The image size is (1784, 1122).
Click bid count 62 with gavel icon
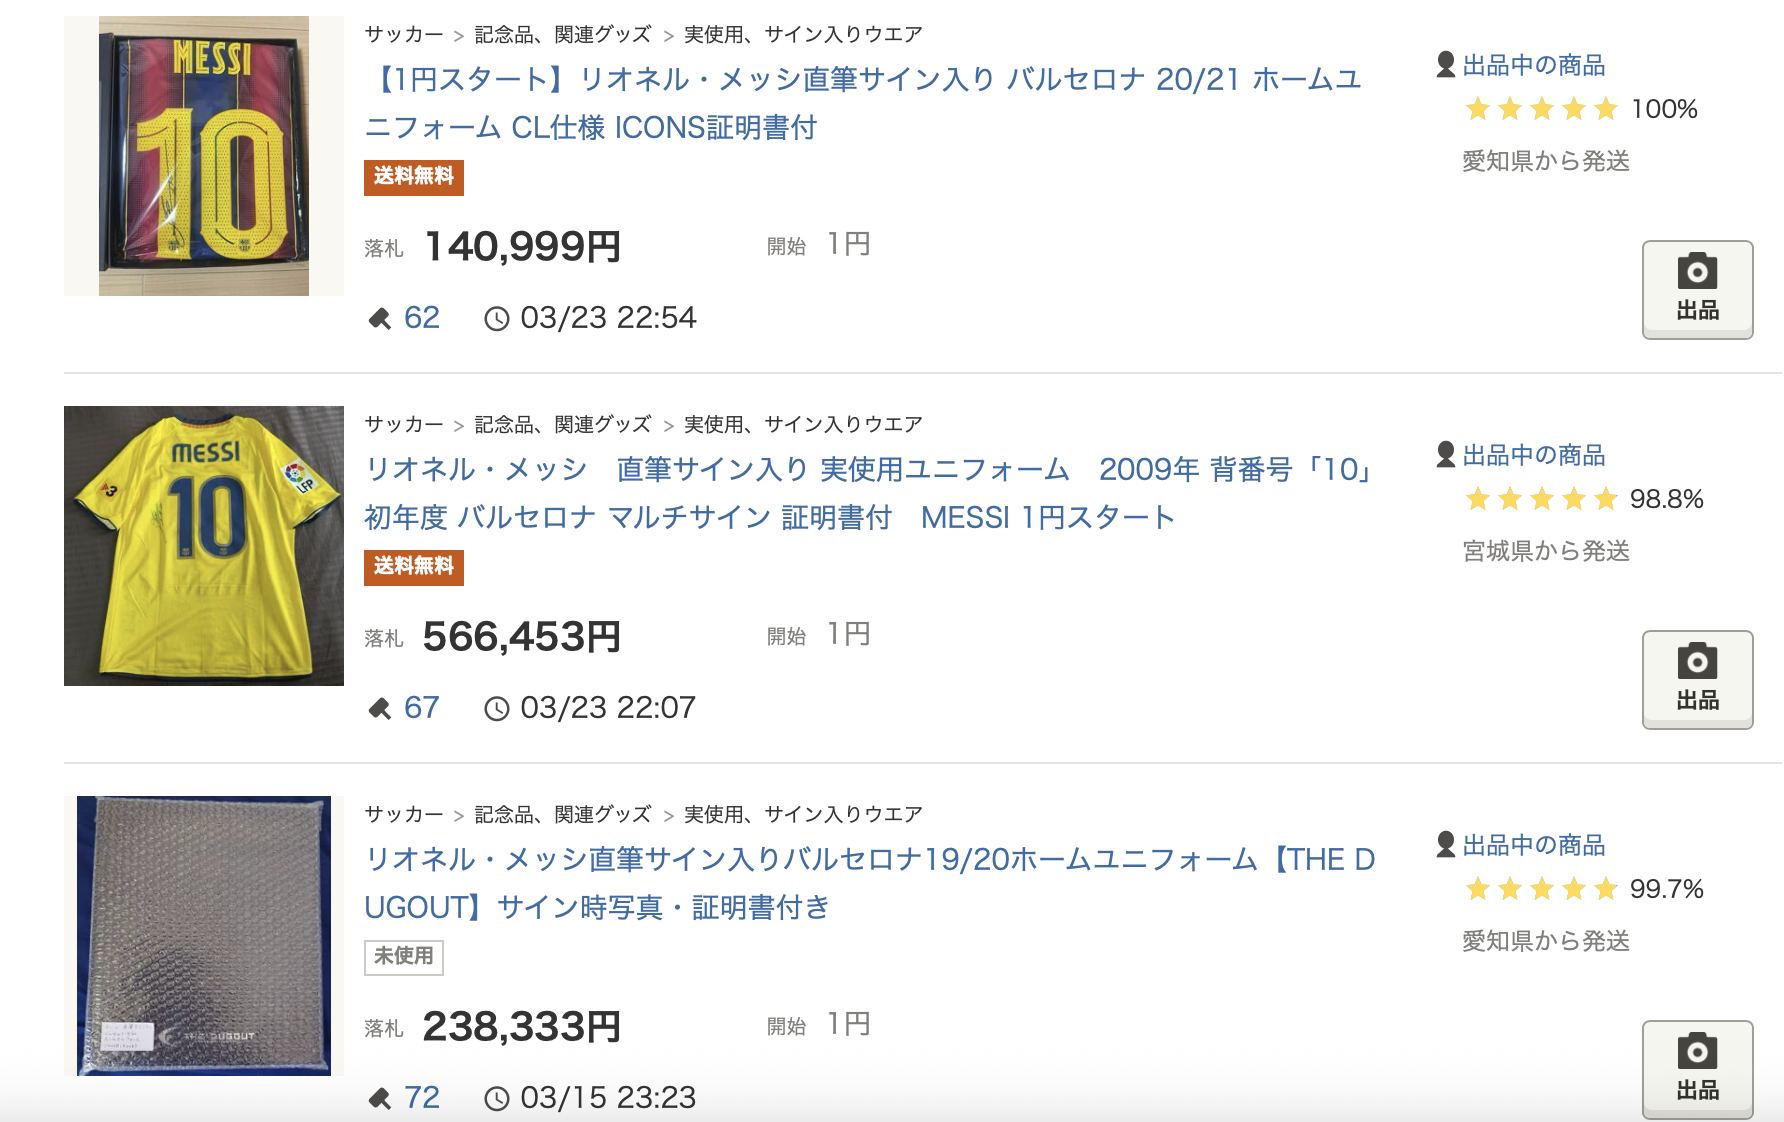click(404, 318)
